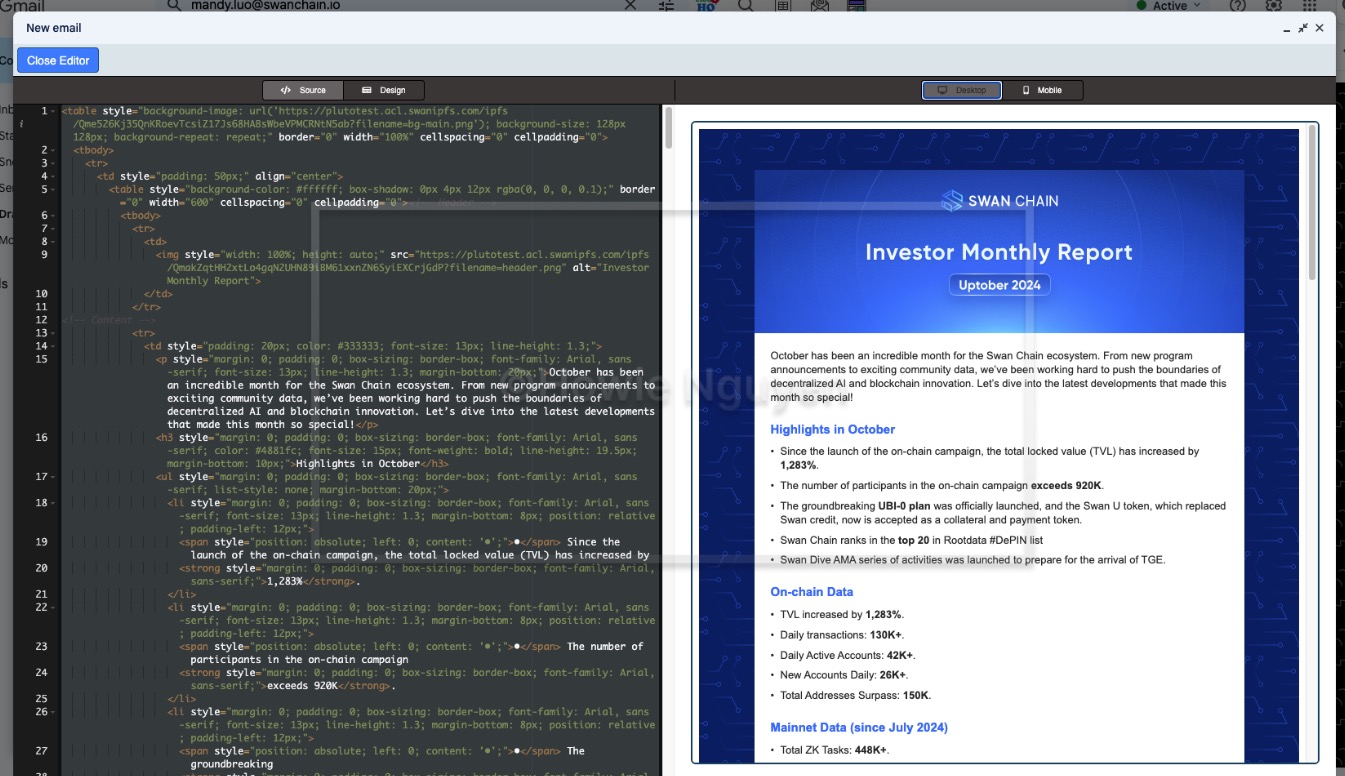
Task: Fold the tbody block on line 2
Action: [54, 150]
